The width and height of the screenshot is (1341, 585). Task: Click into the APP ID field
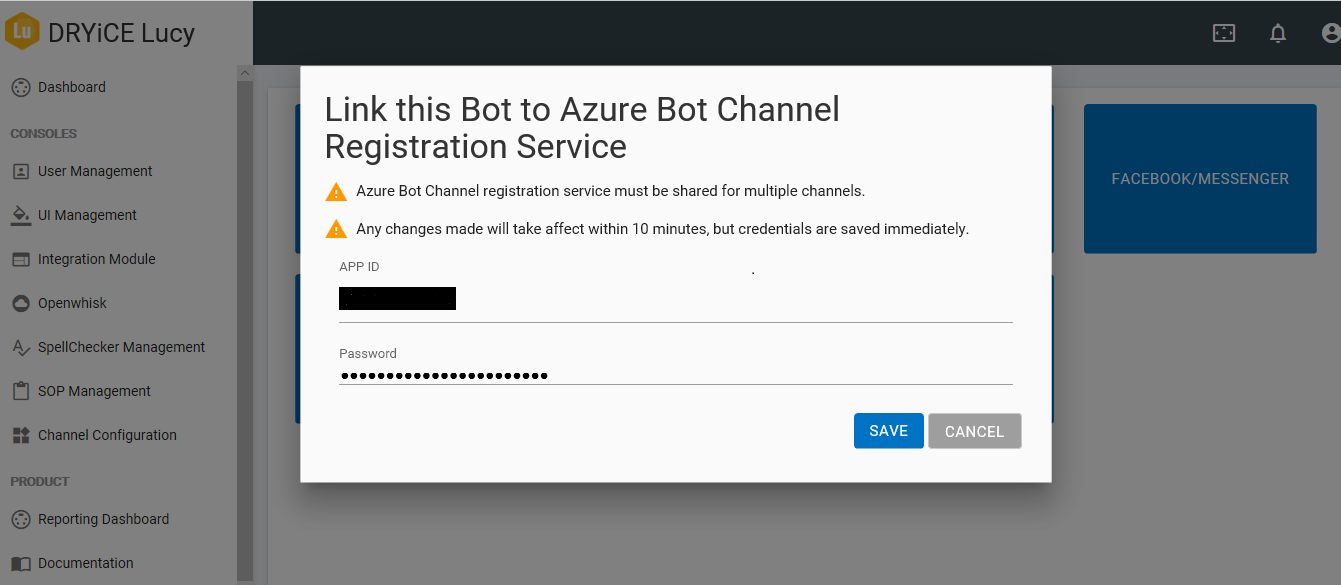point(675,298)
